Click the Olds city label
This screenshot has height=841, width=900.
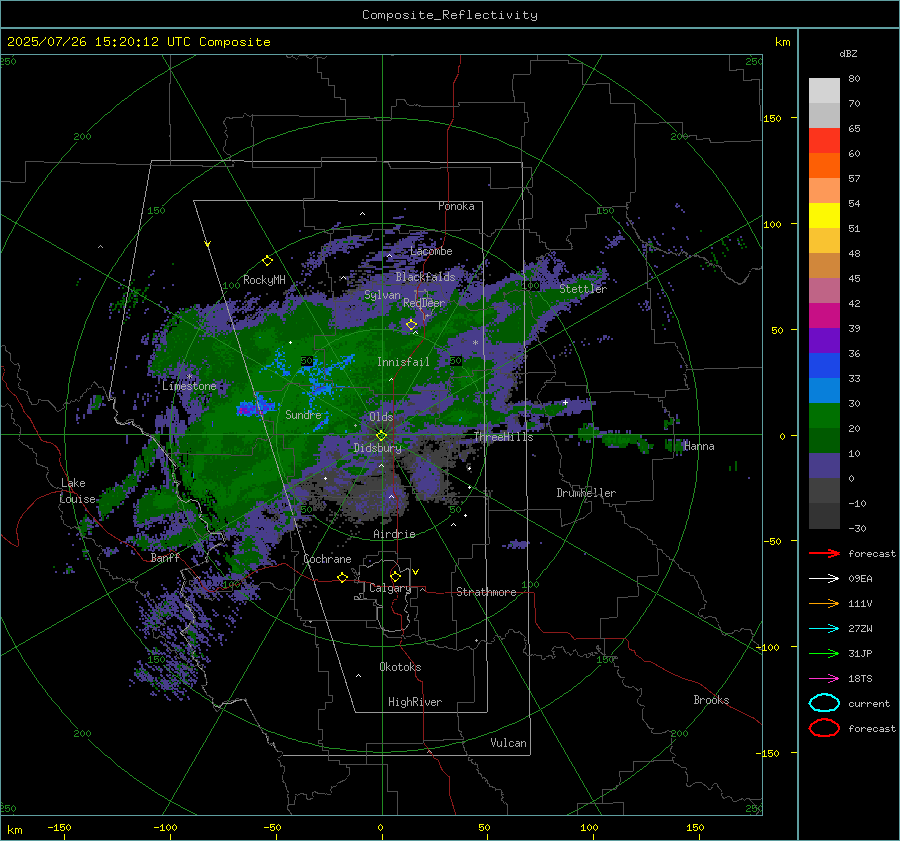(x=381, y=417)
